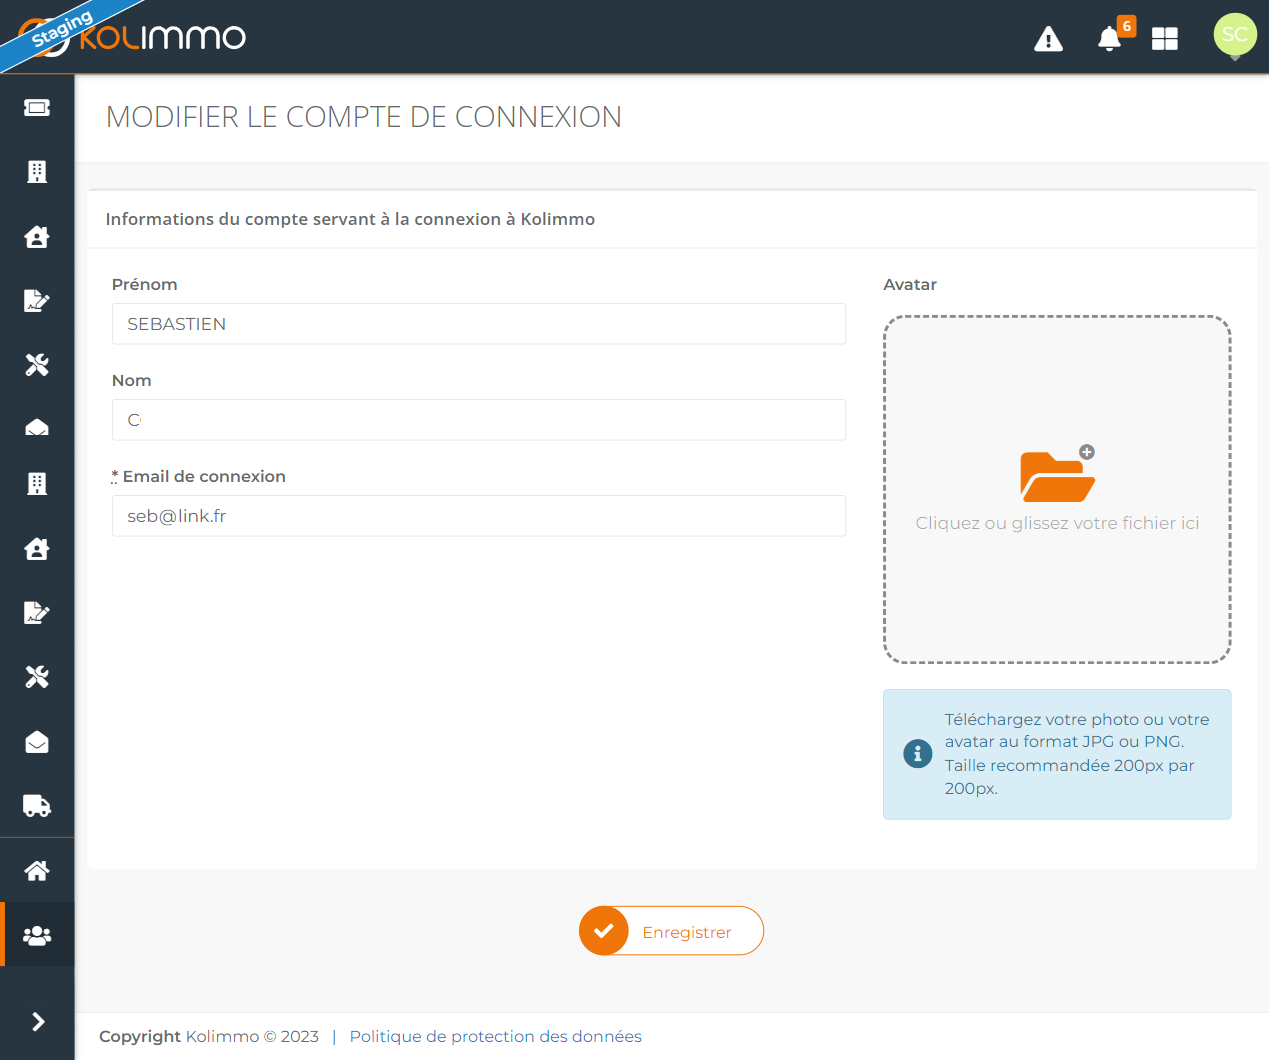Viewport: 1269px width, 1060px height.
Task: Click the Email de connexion field
Action: [x=479, y=516]
